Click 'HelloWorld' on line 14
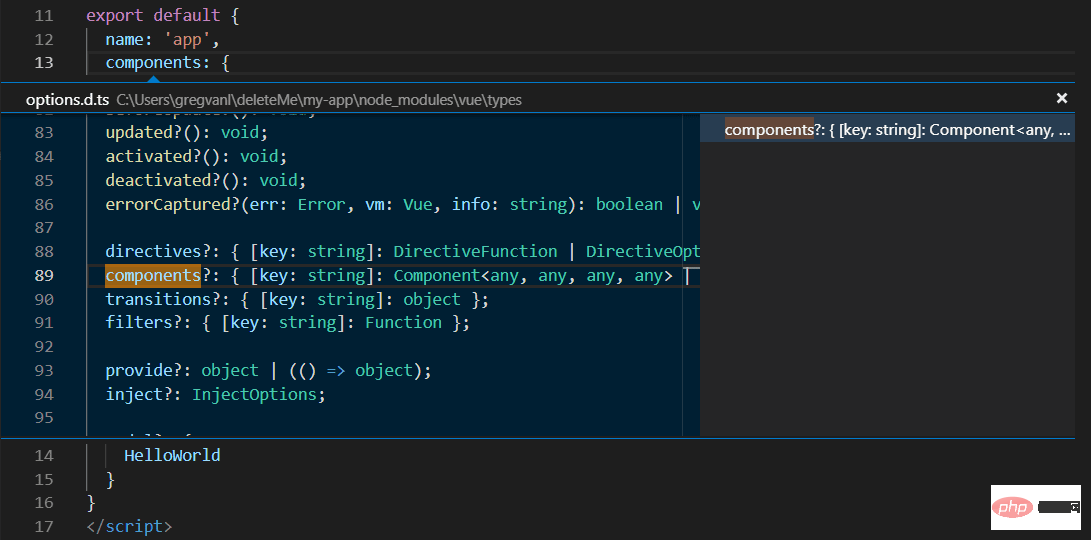 click(x=172, y=456)
